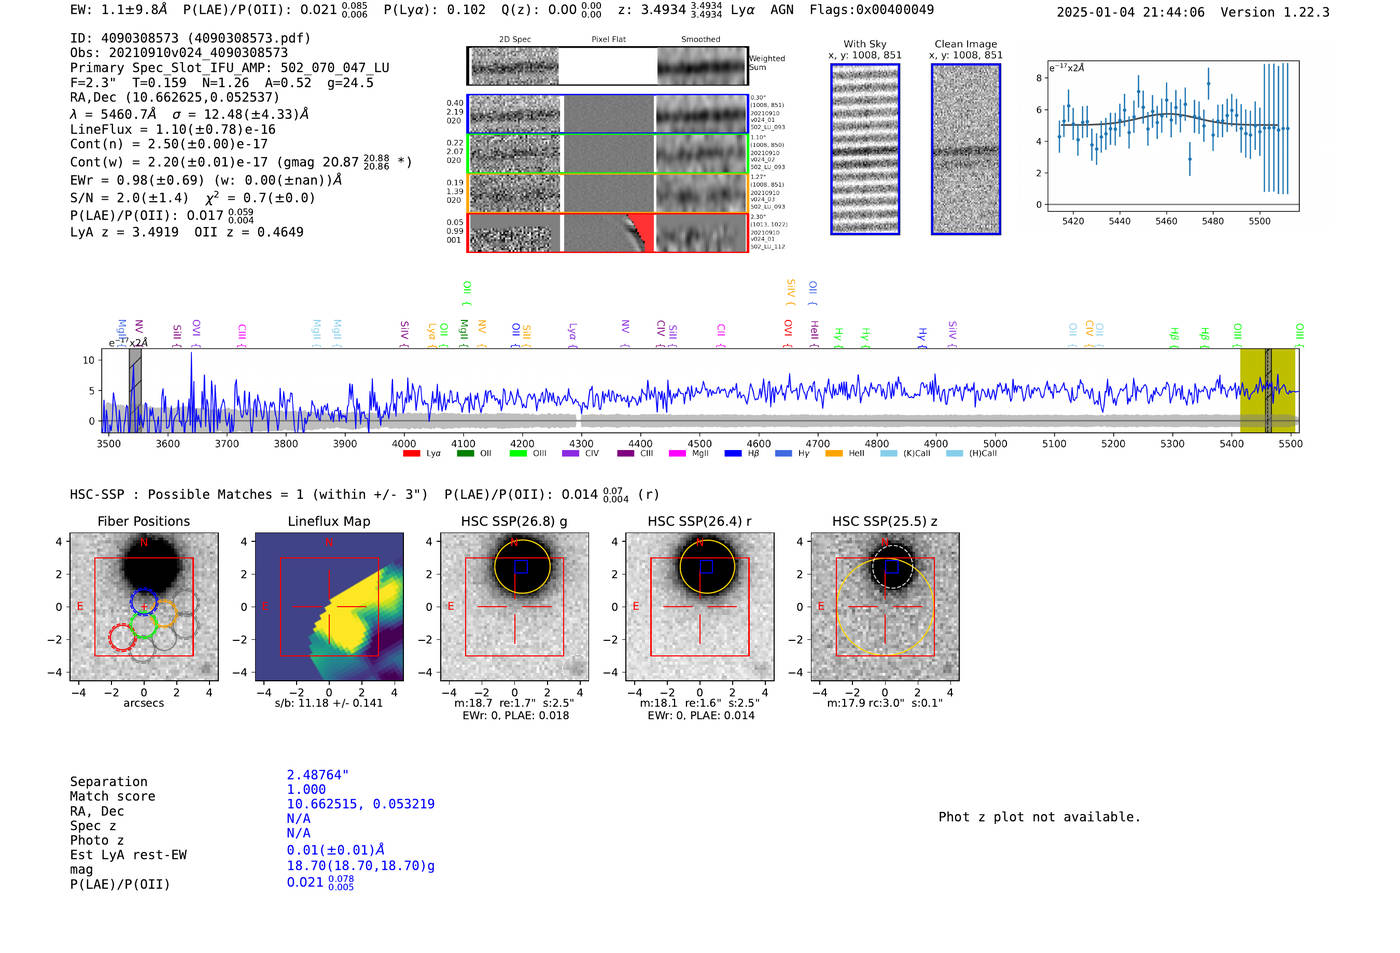Click the AGN classification label in header
The width and height of the screenshot is (1400, 953).
pyautogui.click(x=782, y=10)
